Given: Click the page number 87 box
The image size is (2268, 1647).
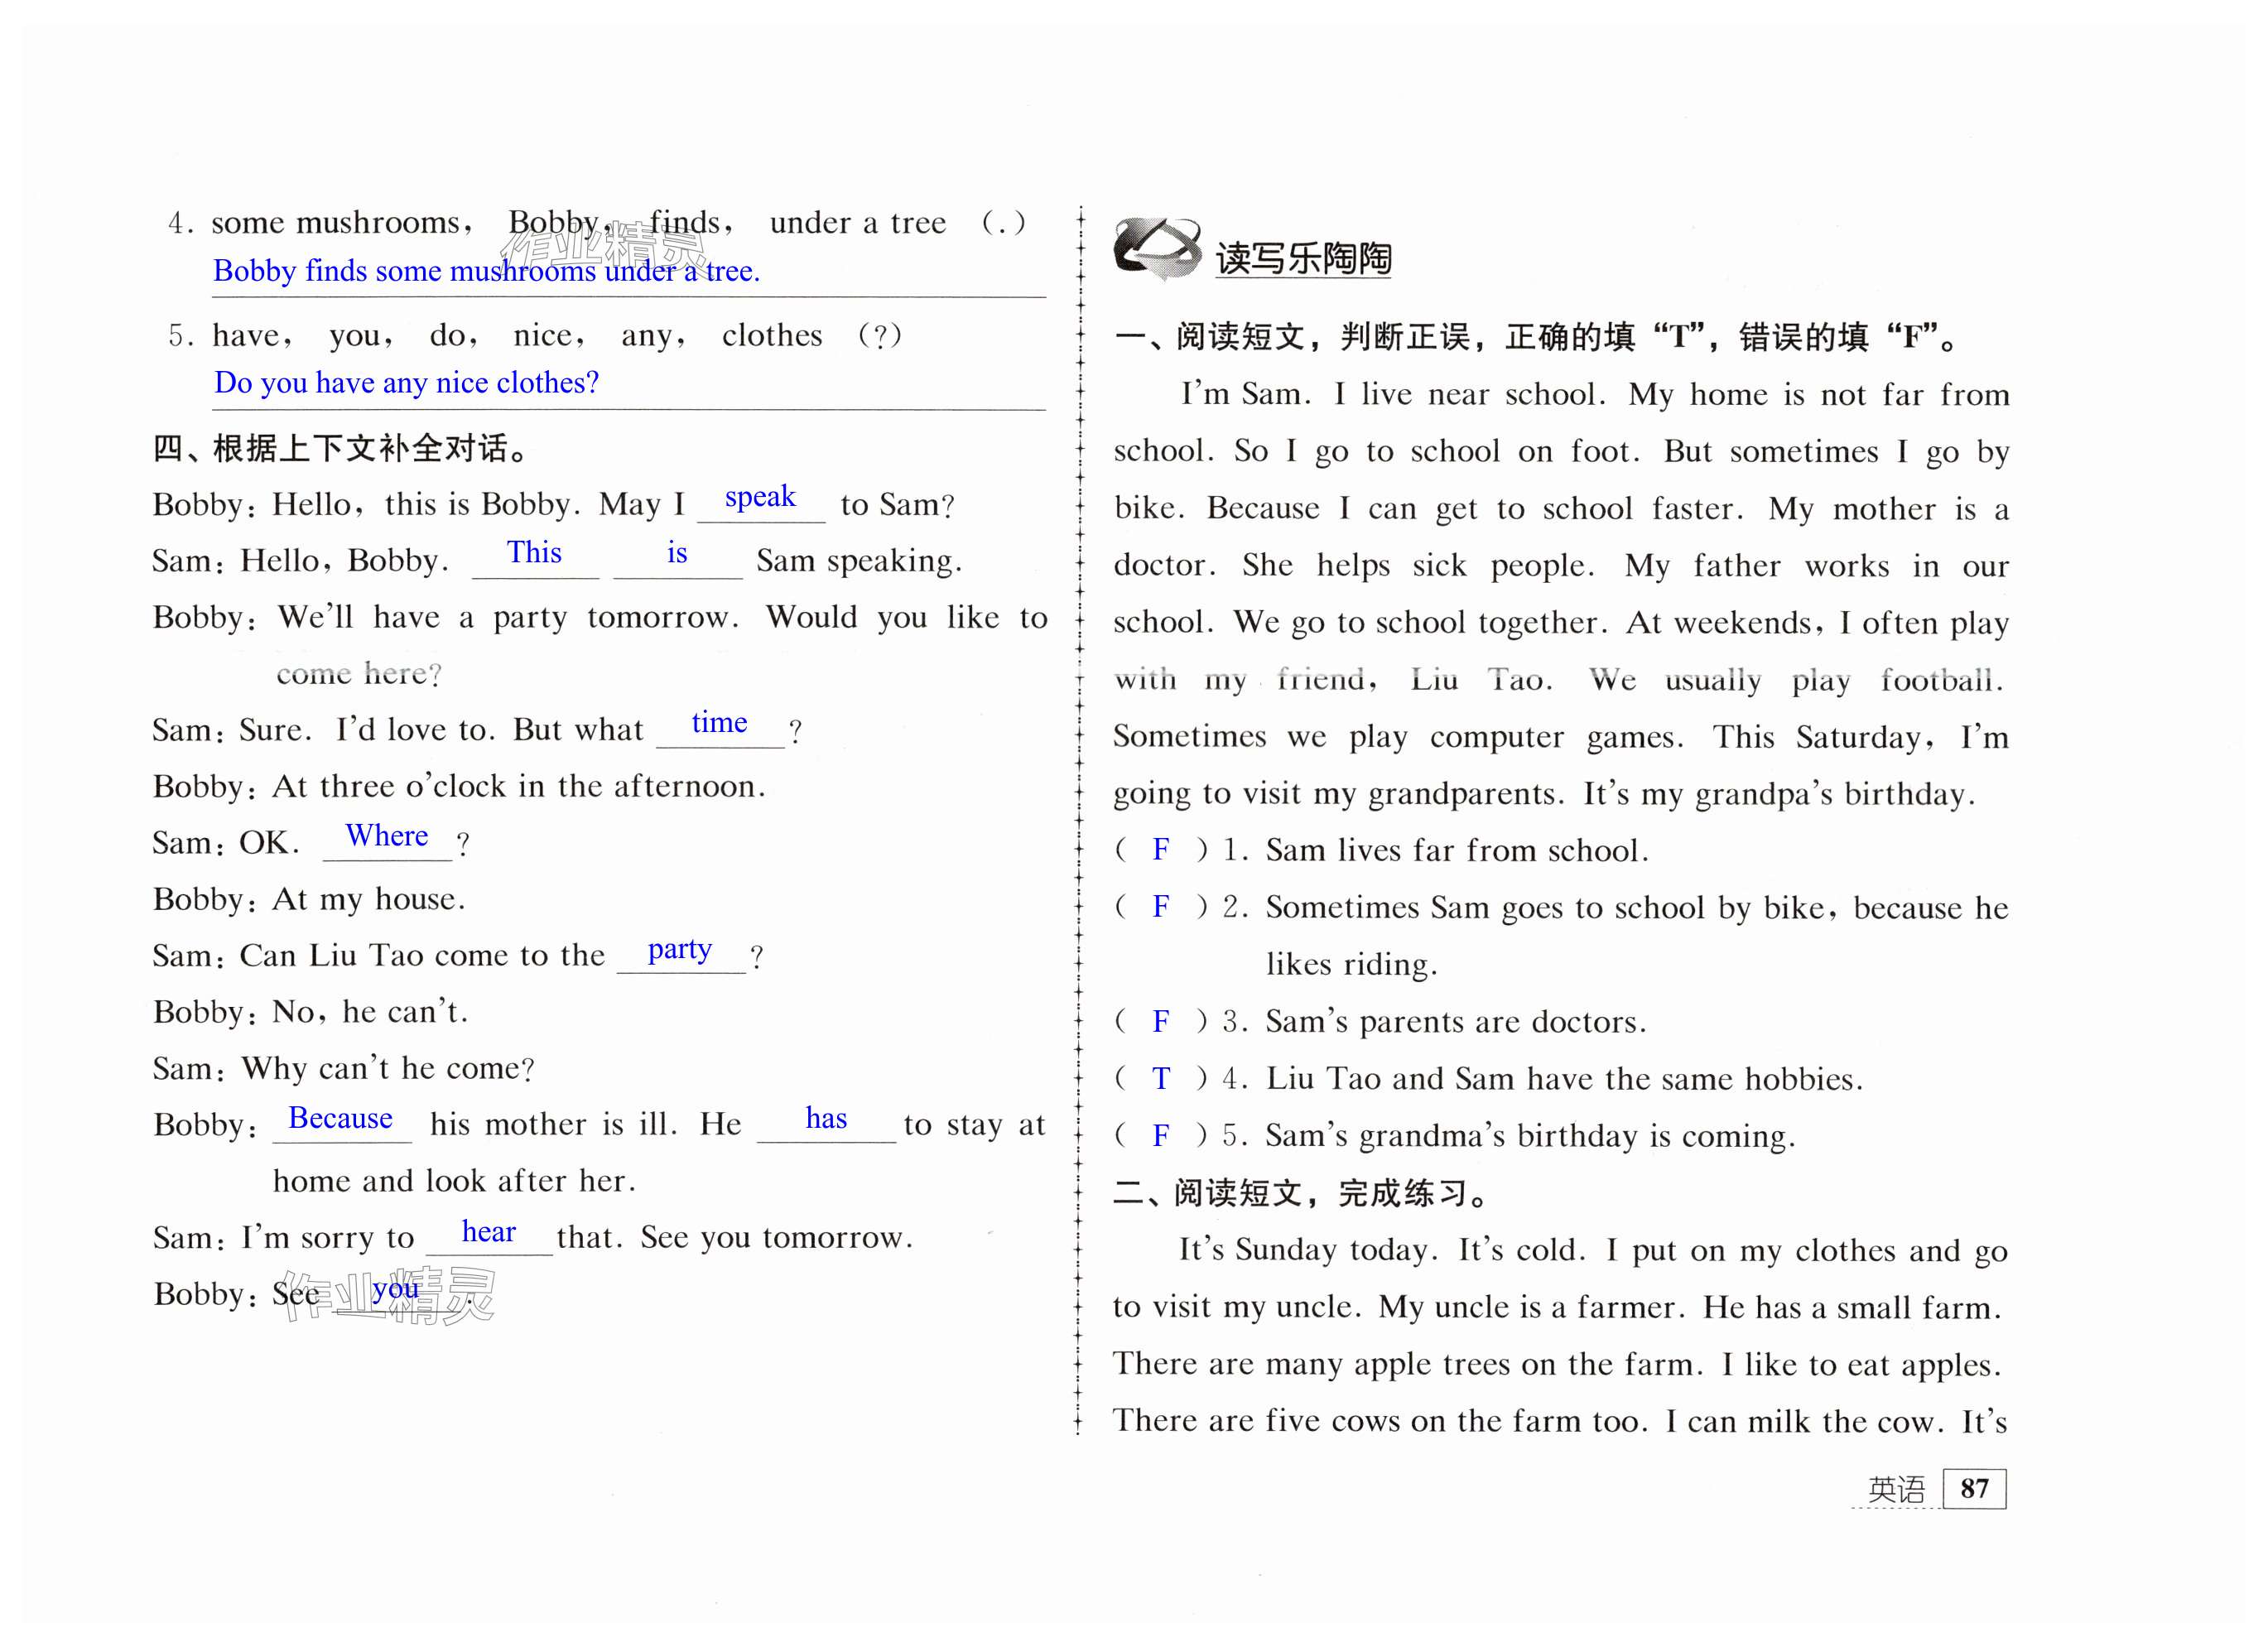Looking at the screenshot, I should [x=1974, y=1488].
